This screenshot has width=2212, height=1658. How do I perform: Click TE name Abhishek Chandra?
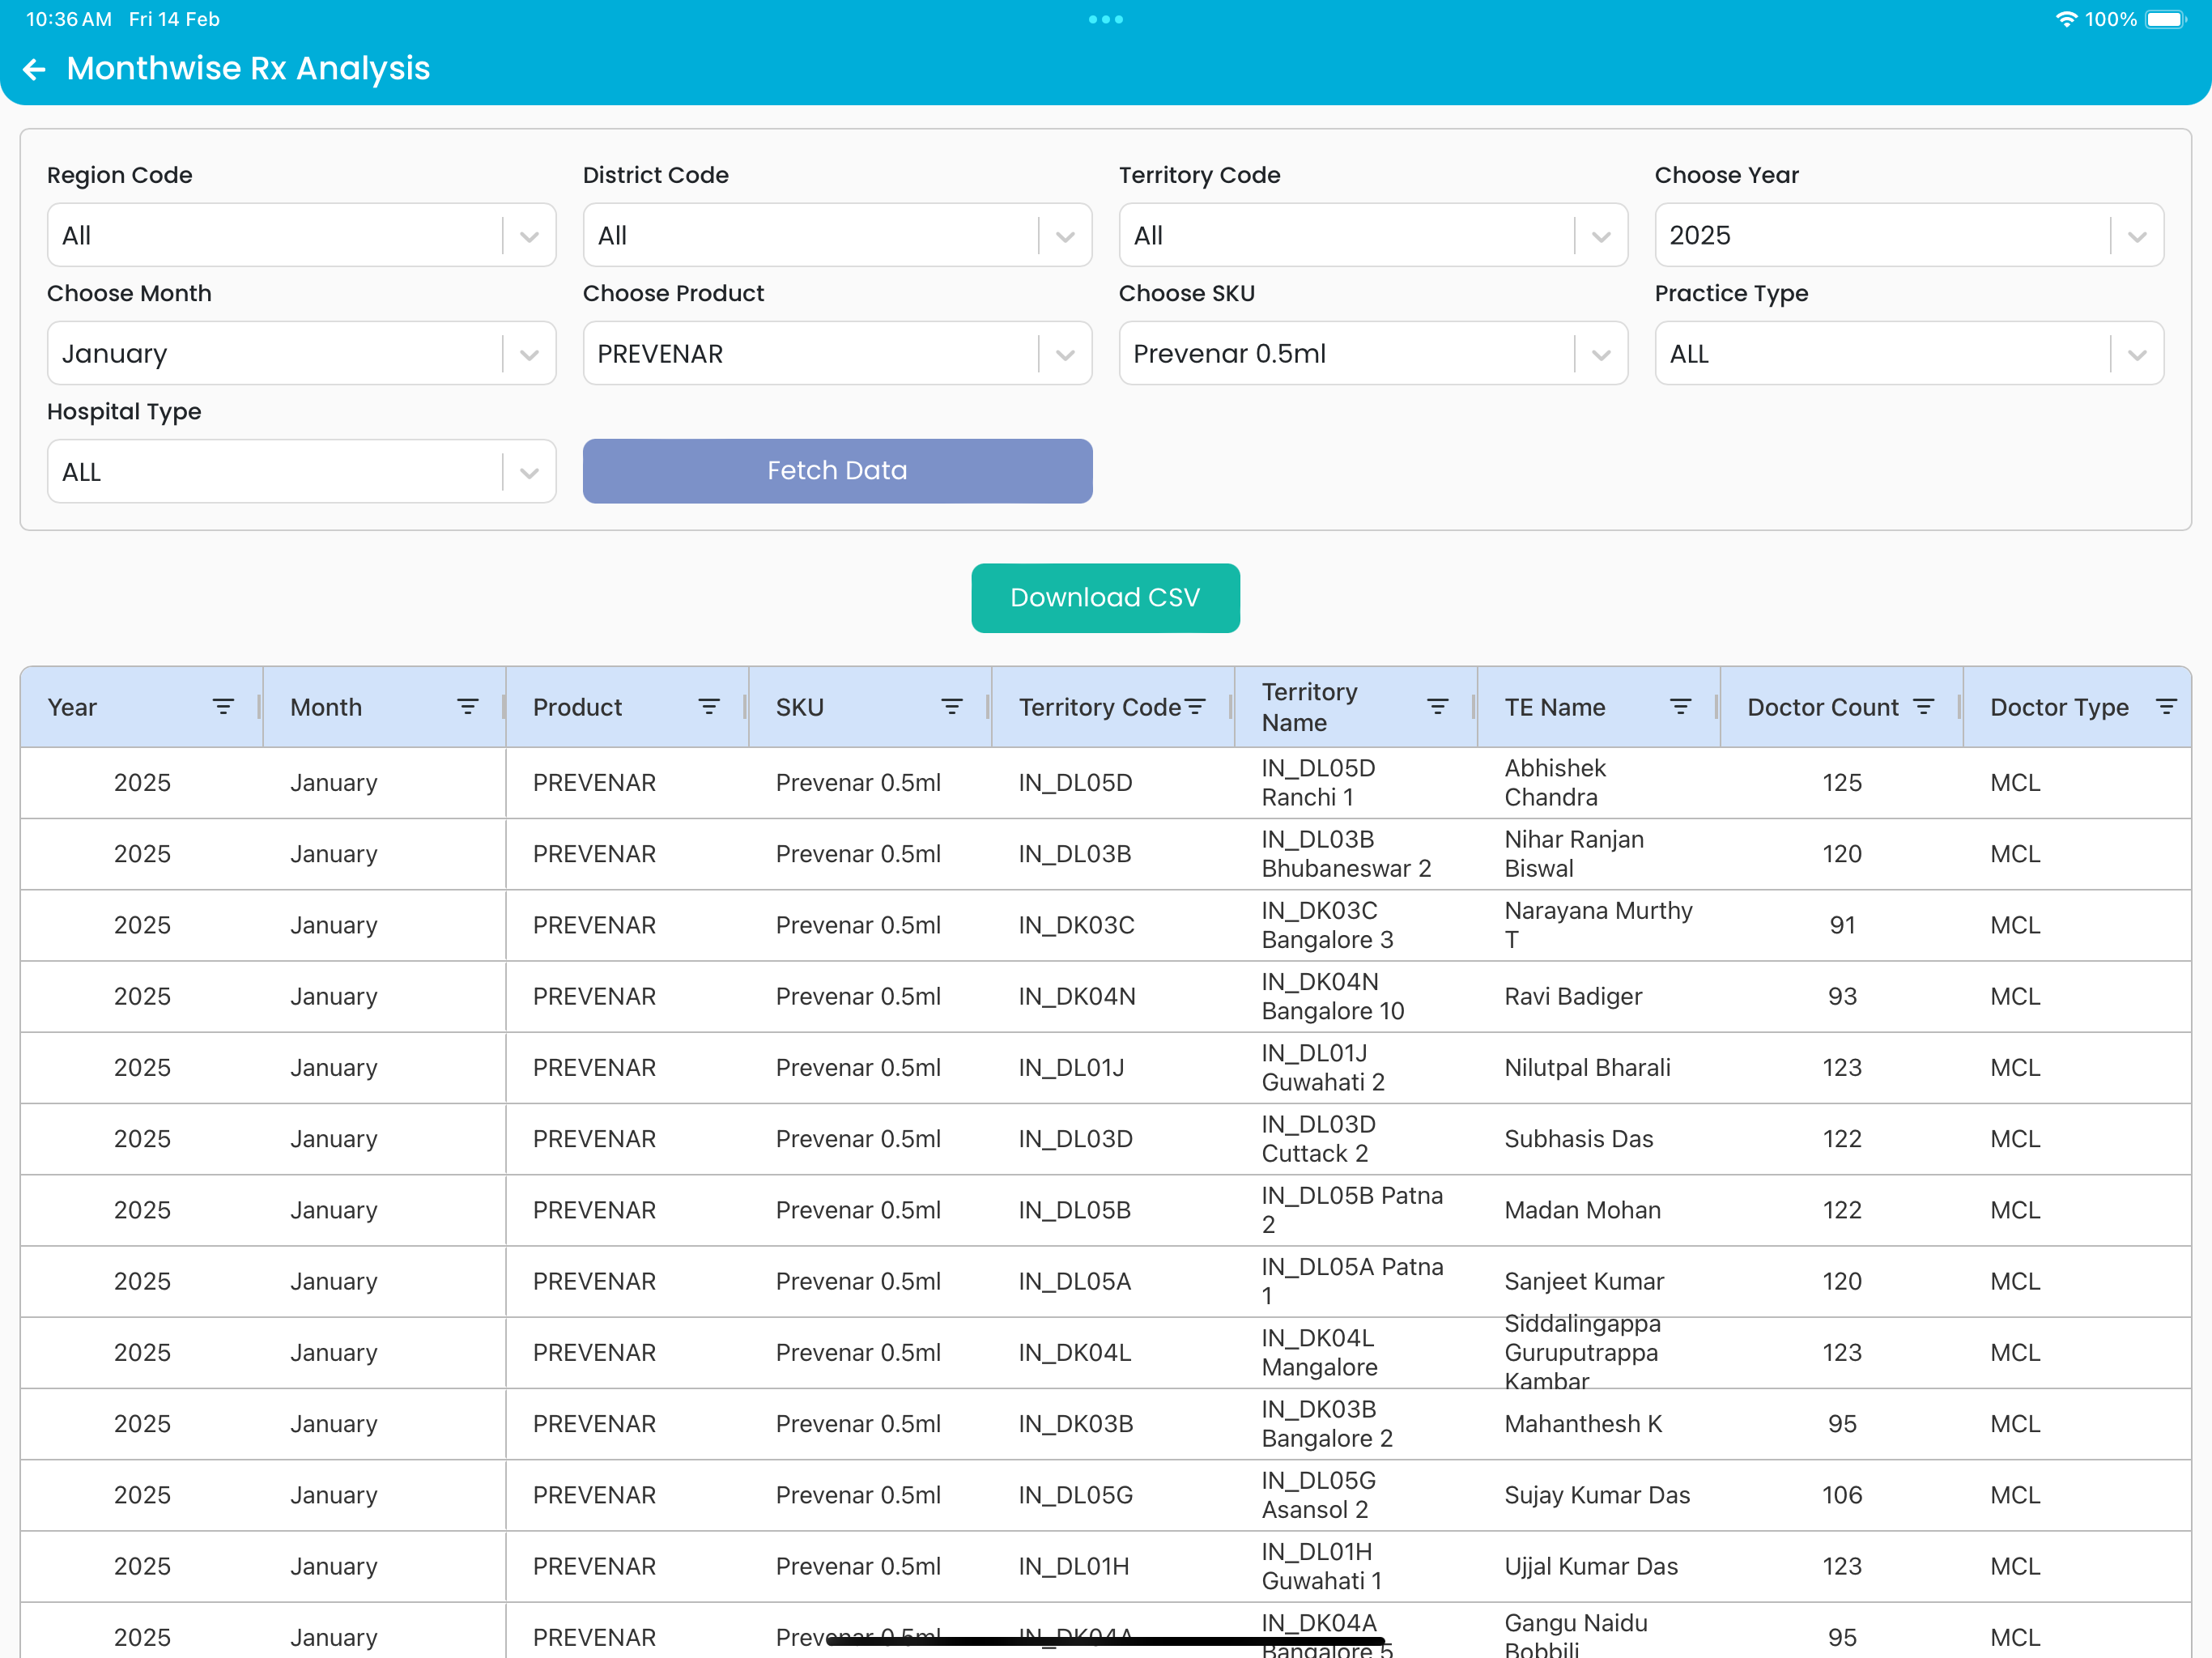click(x=1555, y=783)
